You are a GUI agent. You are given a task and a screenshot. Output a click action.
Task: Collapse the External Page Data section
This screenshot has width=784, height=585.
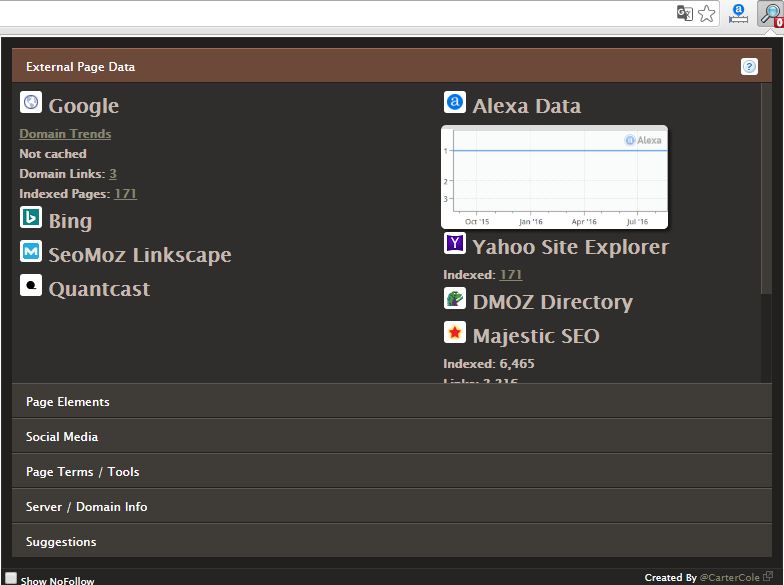392,66
